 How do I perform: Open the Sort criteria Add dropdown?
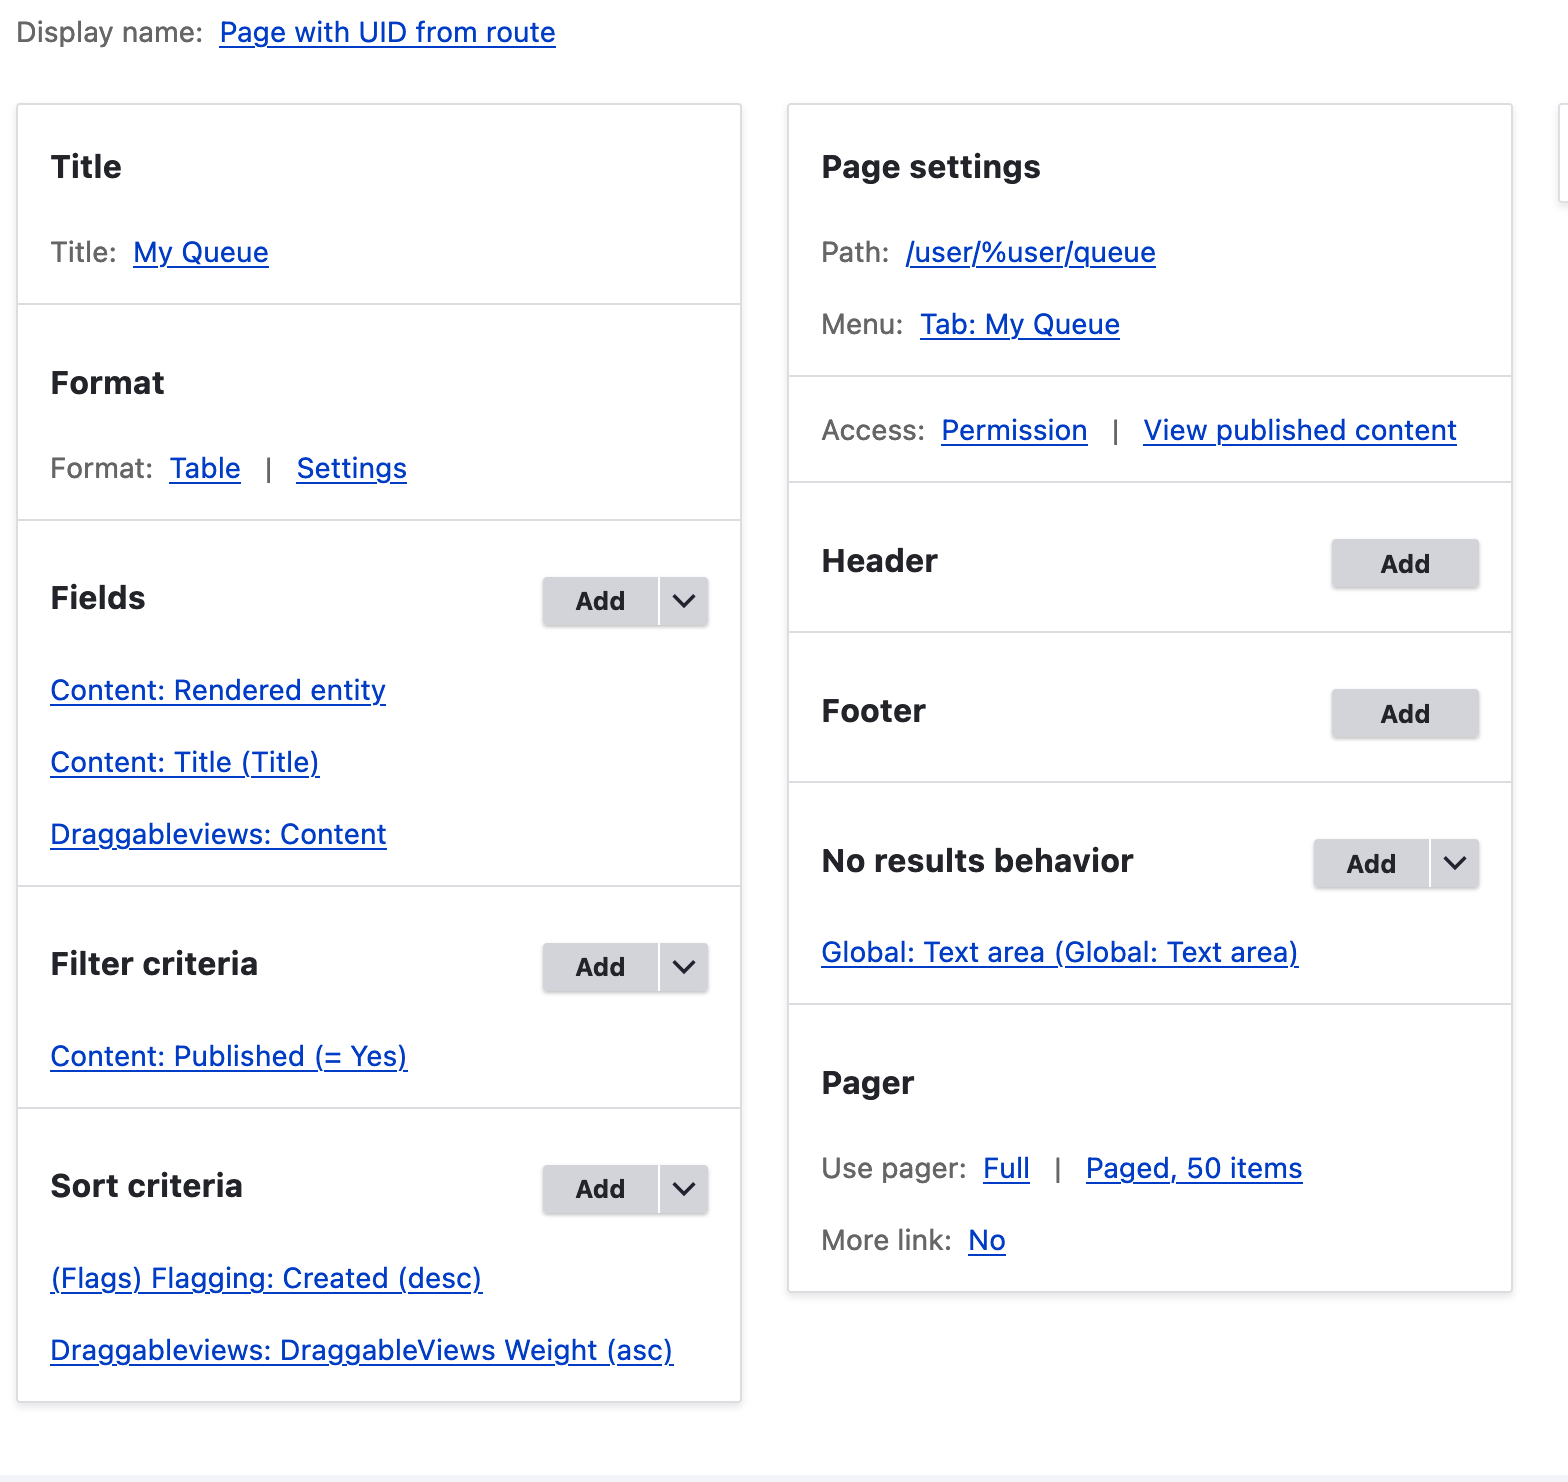[684, 1189]
